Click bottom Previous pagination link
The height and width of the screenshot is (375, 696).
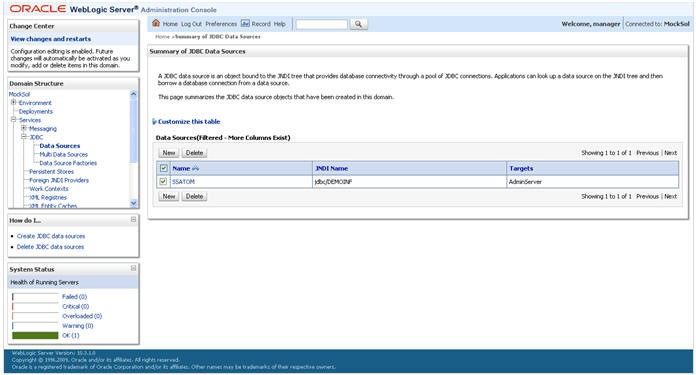pyautogui.click(x=647, y=196)
